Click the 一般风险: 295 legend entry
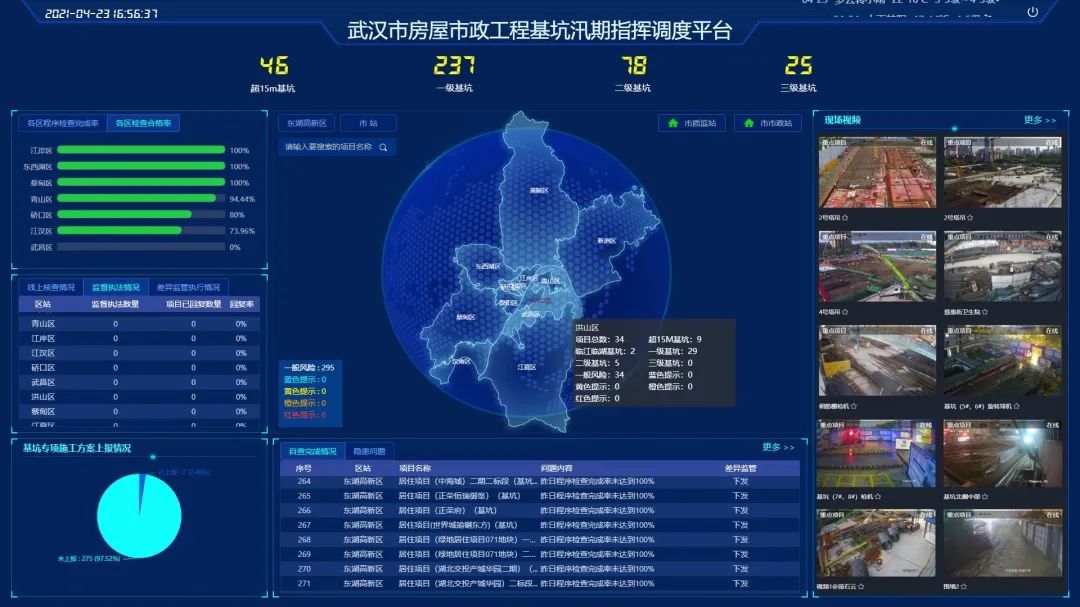1080x607 pixels. point(309,367)
